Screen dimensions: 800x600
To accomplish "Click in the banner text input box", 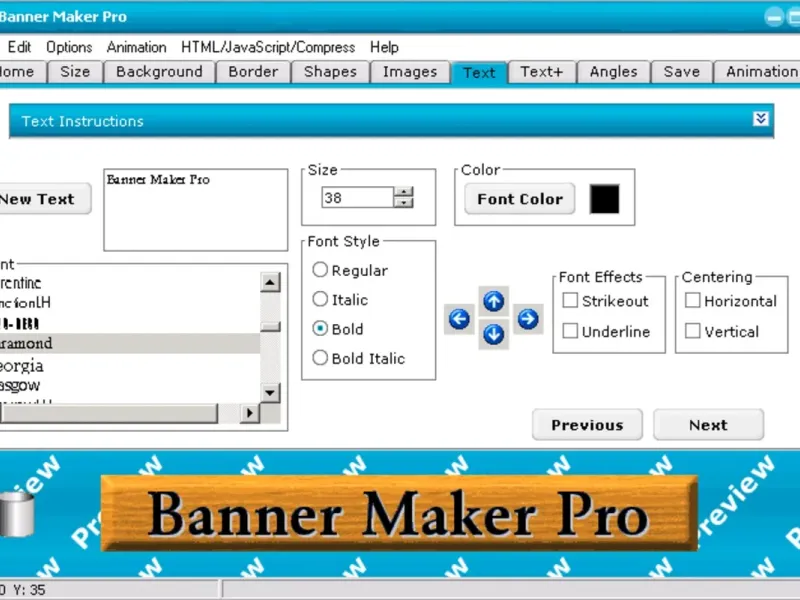I will tap(195, 210).
